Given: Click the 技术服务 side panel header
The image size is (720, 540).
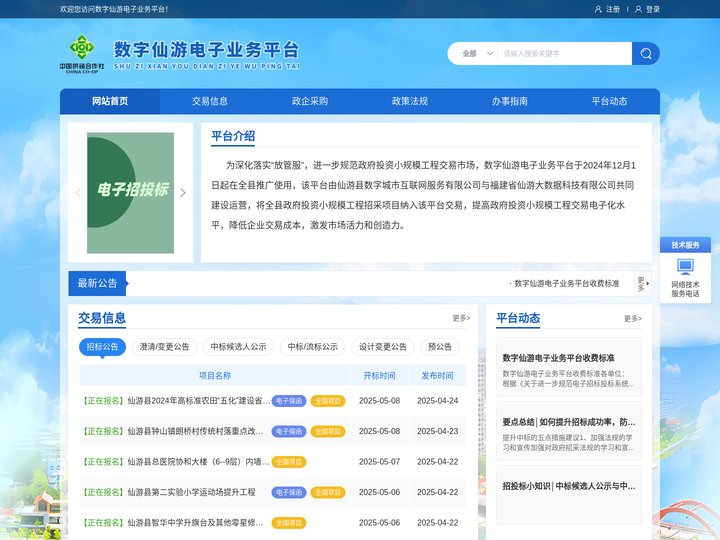Looking at the screenshot, I should point(685,245).
